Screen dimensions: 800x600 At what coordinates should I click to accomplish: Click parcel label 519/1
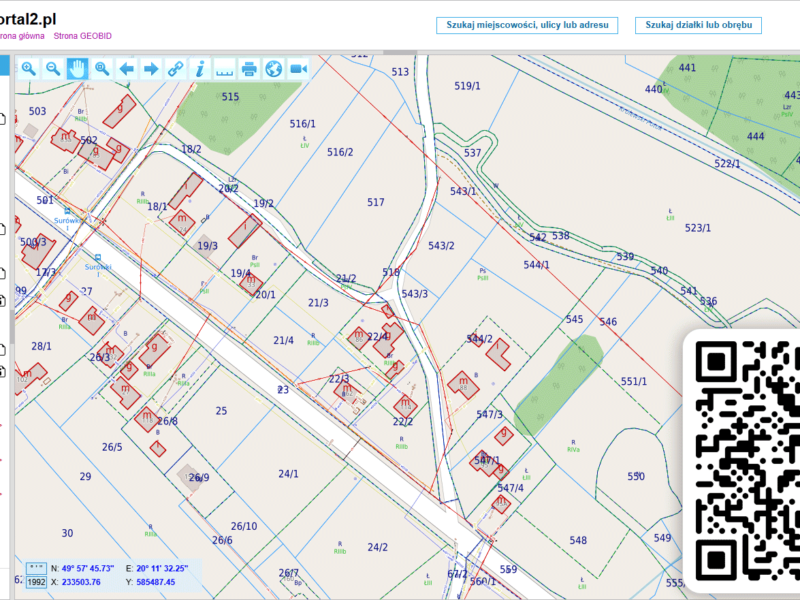click(467, 86)
